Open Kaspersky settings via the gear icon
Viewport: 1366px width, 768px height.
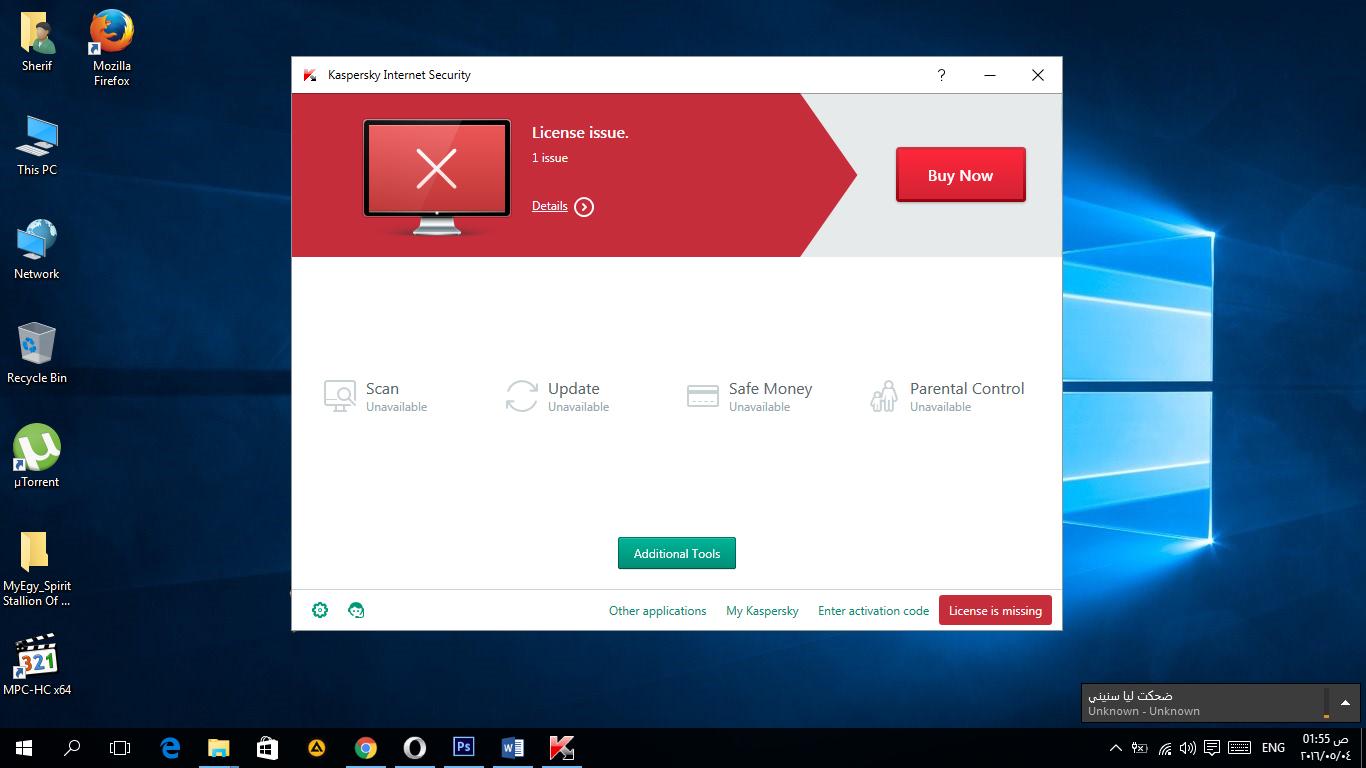320,610
